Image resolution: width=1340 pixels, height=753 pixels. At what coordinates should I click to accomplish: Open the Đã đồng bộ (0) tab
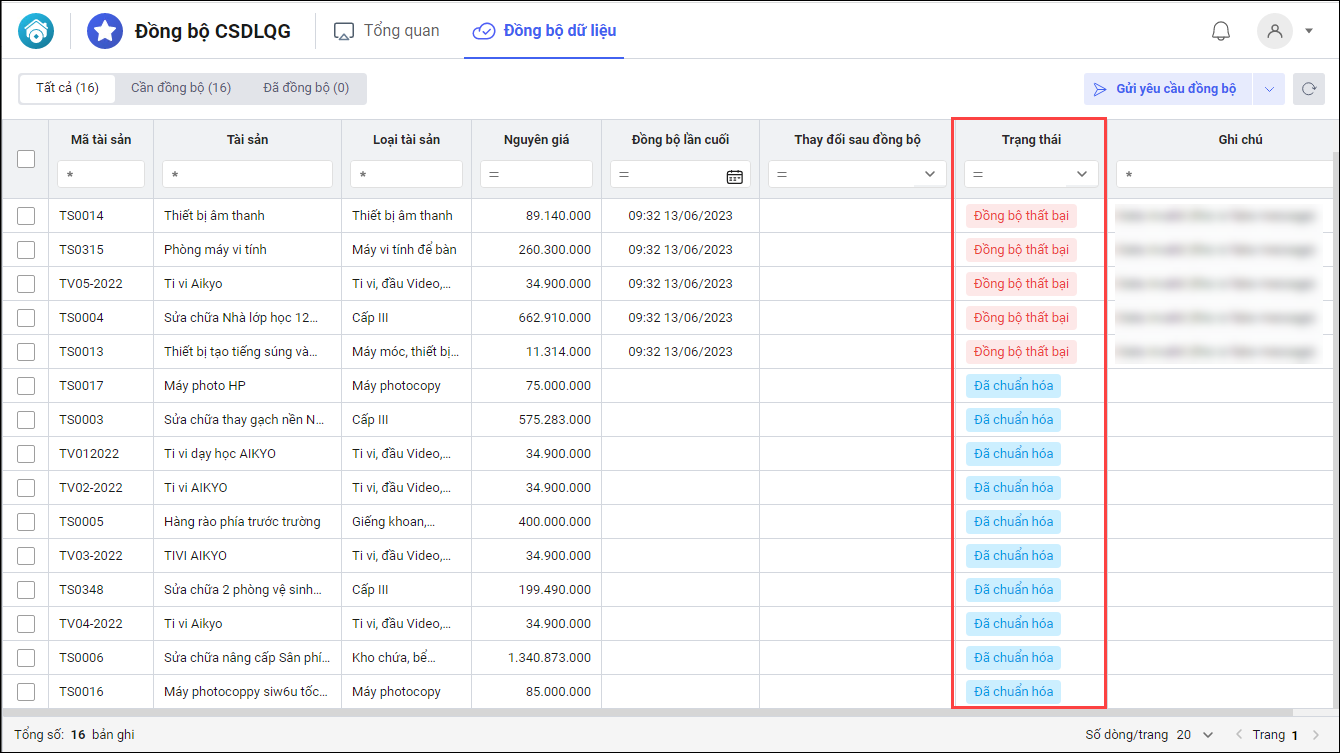[x=306, y=88]
